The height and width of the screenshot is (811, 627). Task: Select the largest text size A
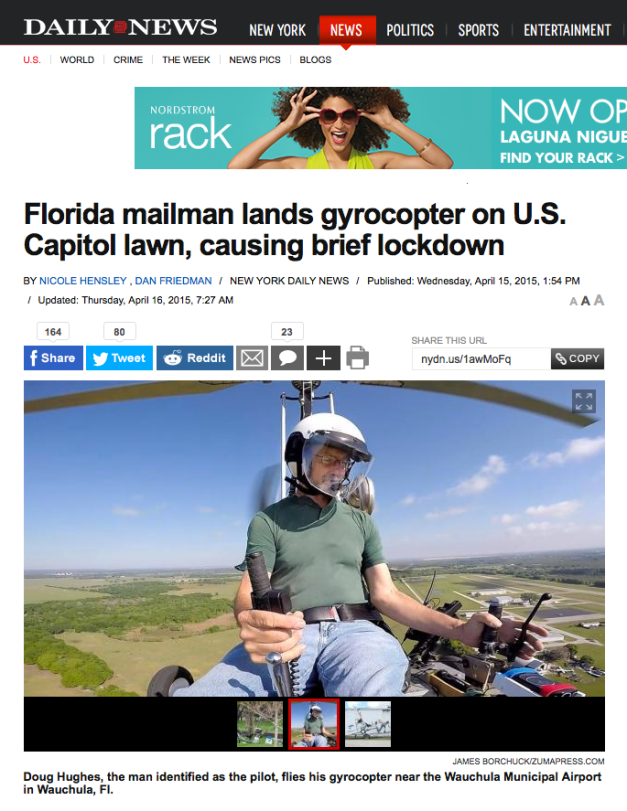point(599,300)
